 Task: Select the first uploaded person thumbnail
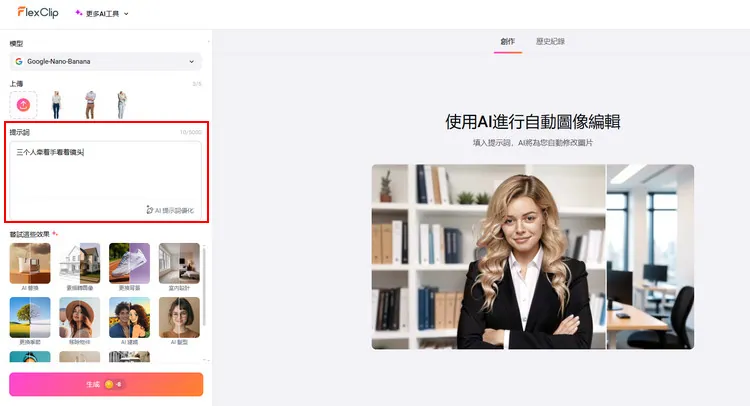coord(56,103)
